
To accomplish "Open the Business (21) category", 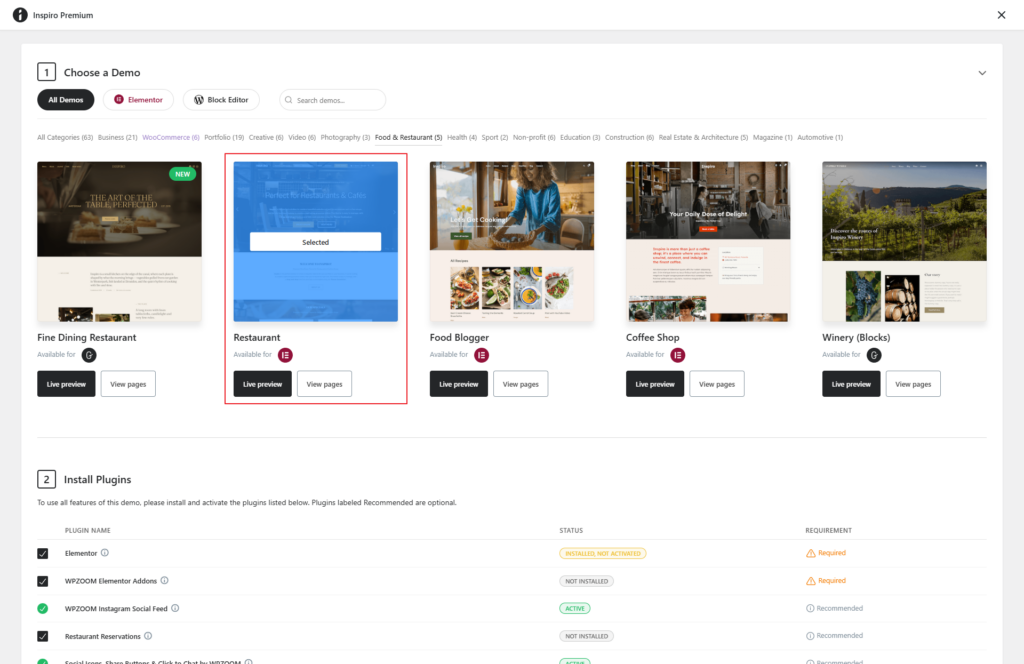I will point(118,138).
